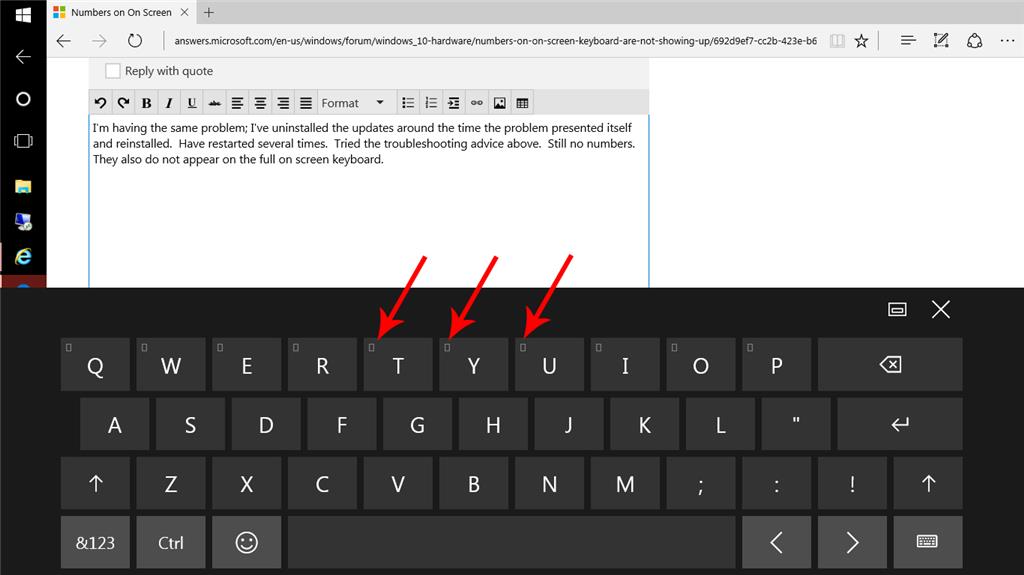Toggle bold formatting
The height and width of the screenshot is (575, 1024).
146,103
